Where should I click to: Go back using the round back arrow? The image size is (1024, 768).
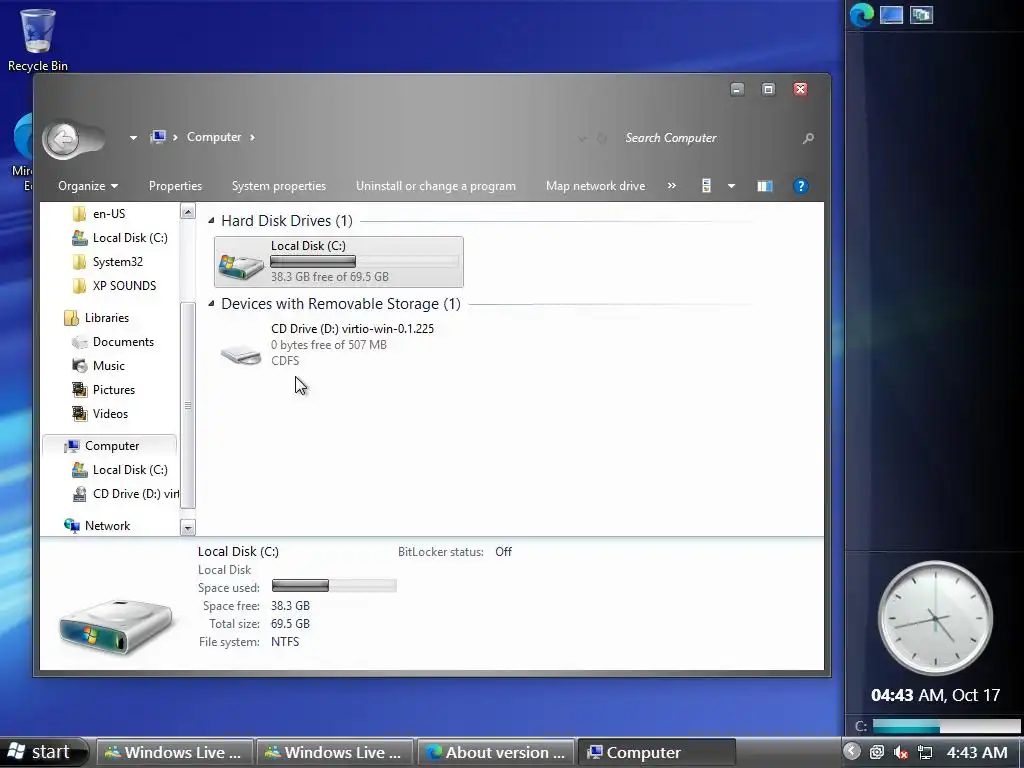pos(65,138)
